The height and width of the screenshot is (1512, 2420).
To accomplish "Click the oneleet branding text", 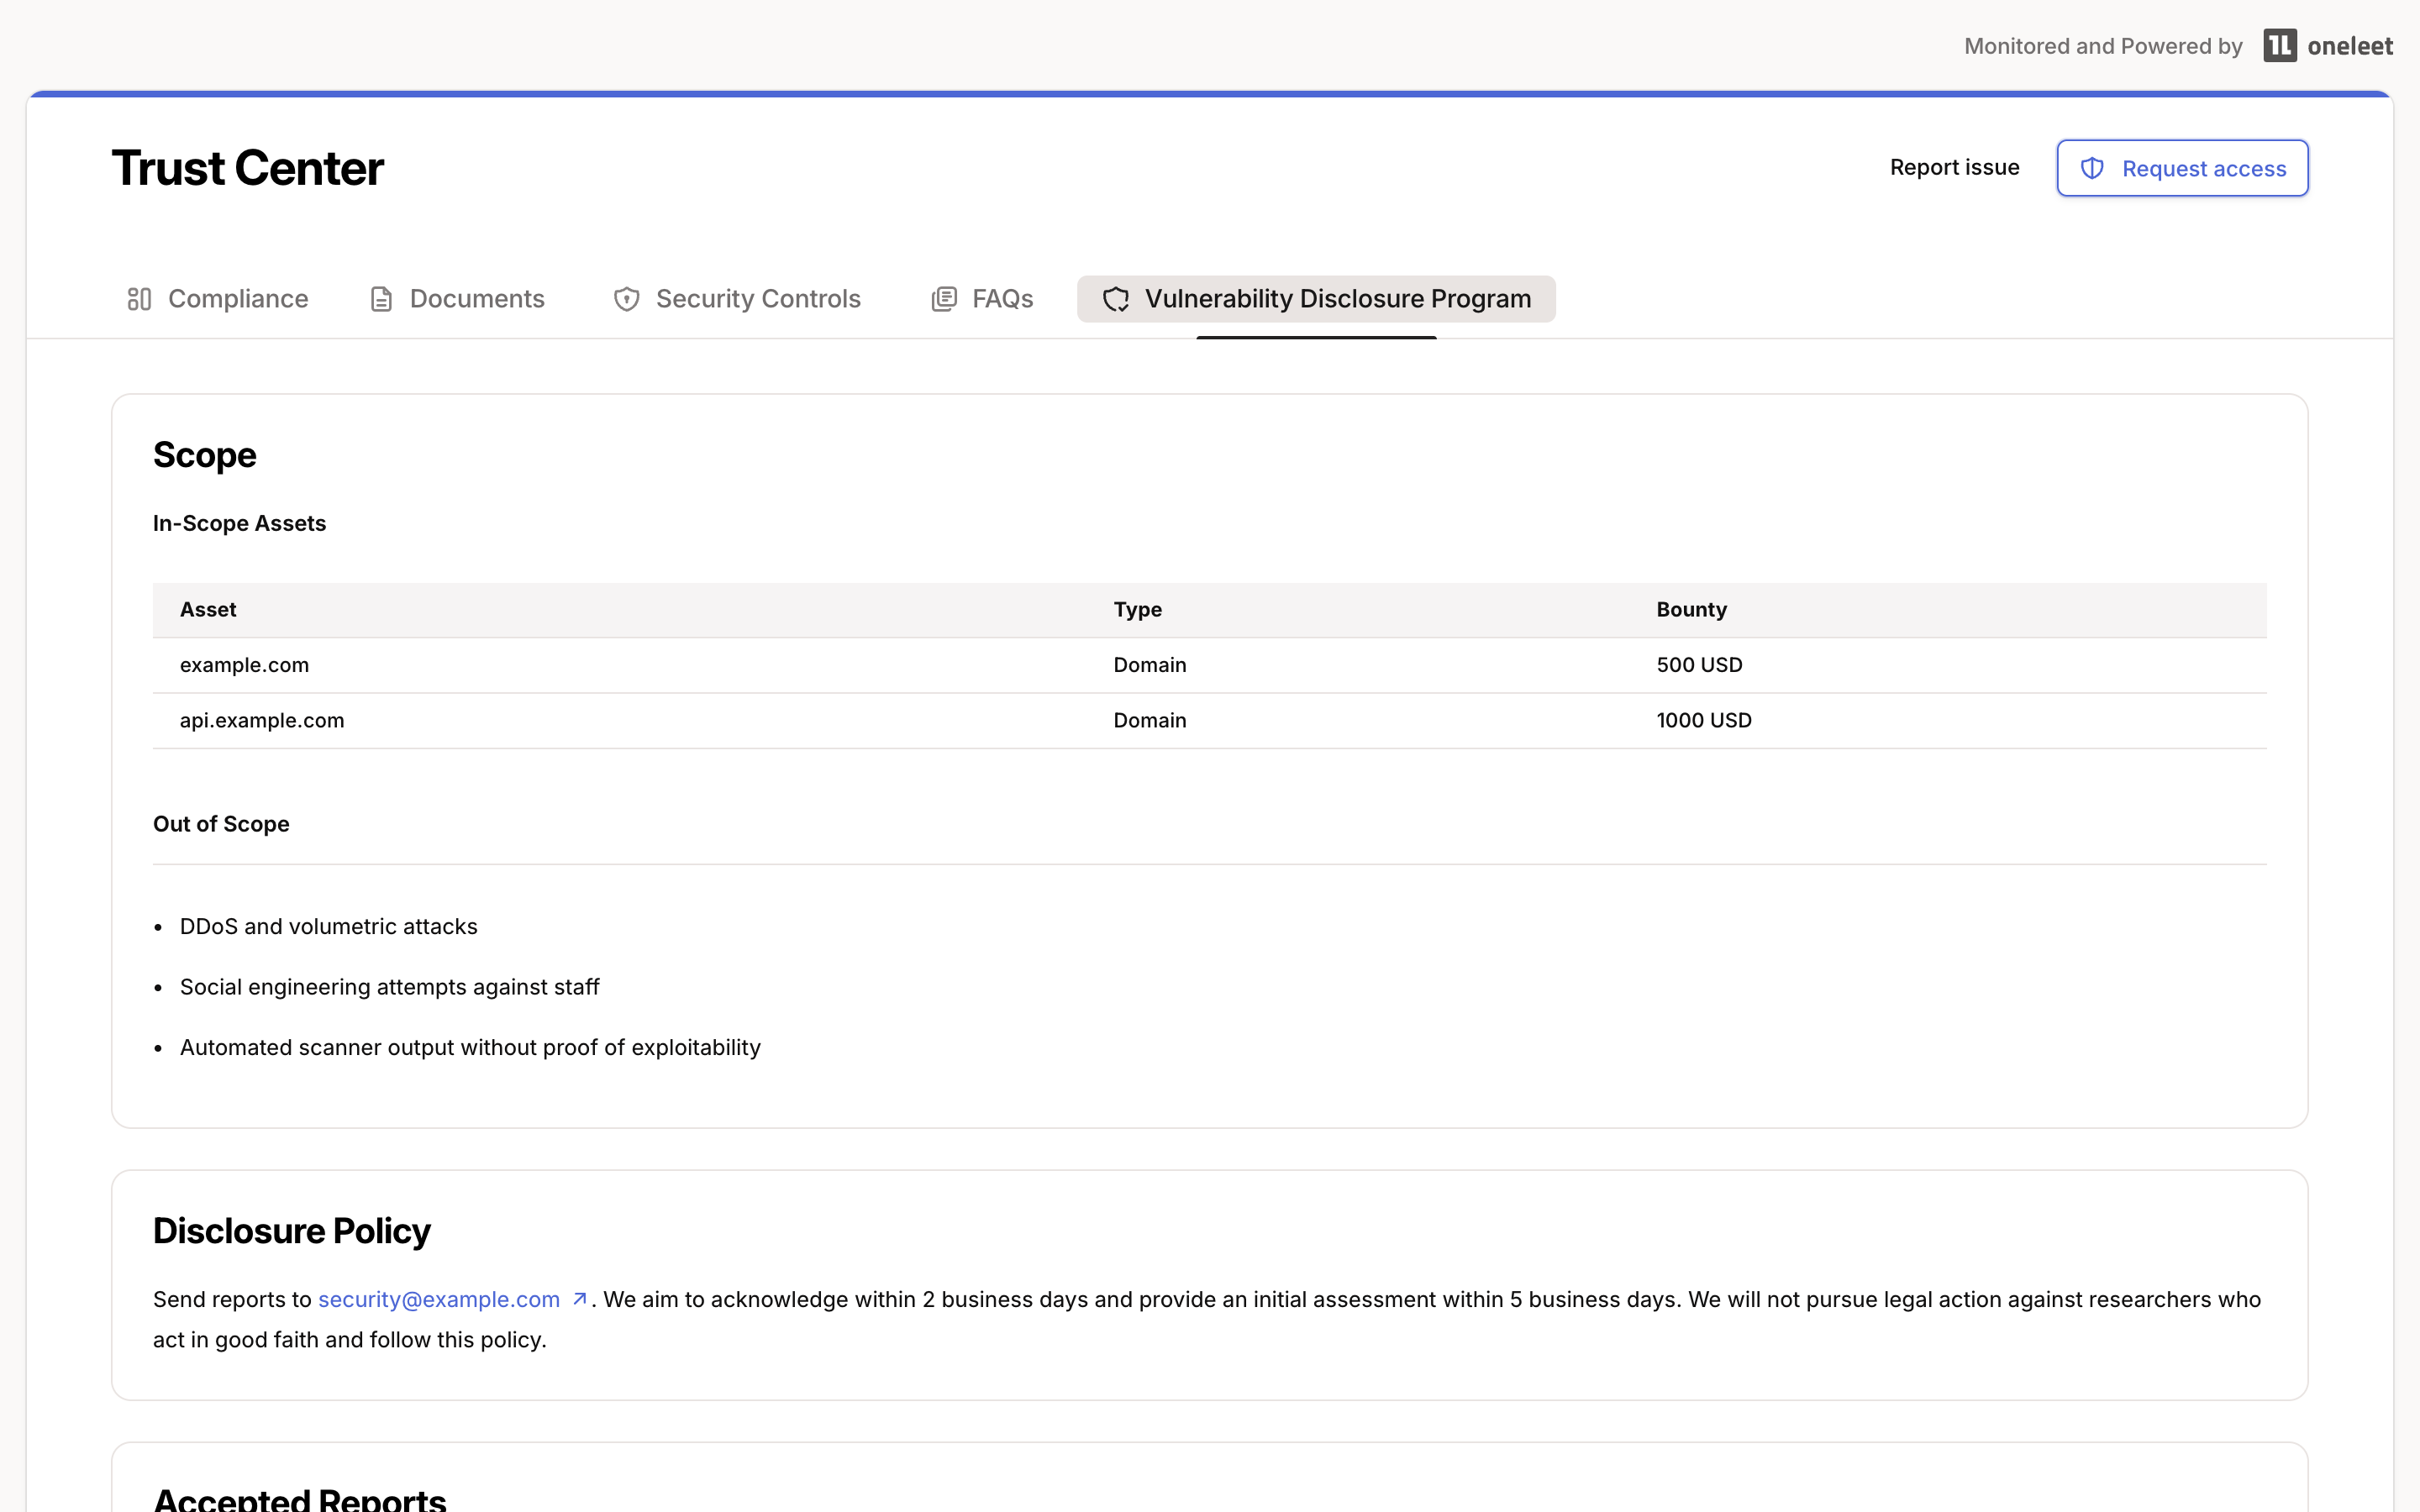I will click(2351, 45).
